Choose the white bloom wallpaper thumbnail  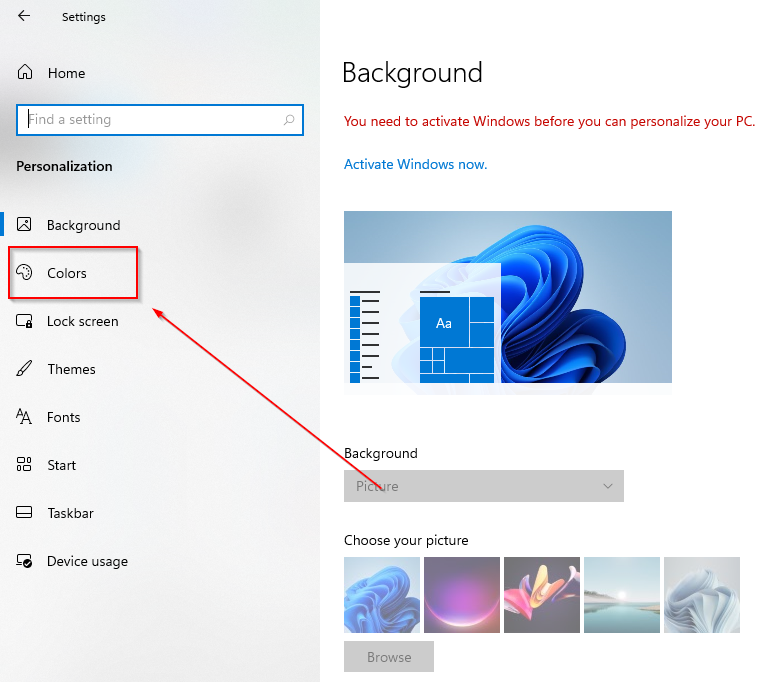tap(702, 595)
